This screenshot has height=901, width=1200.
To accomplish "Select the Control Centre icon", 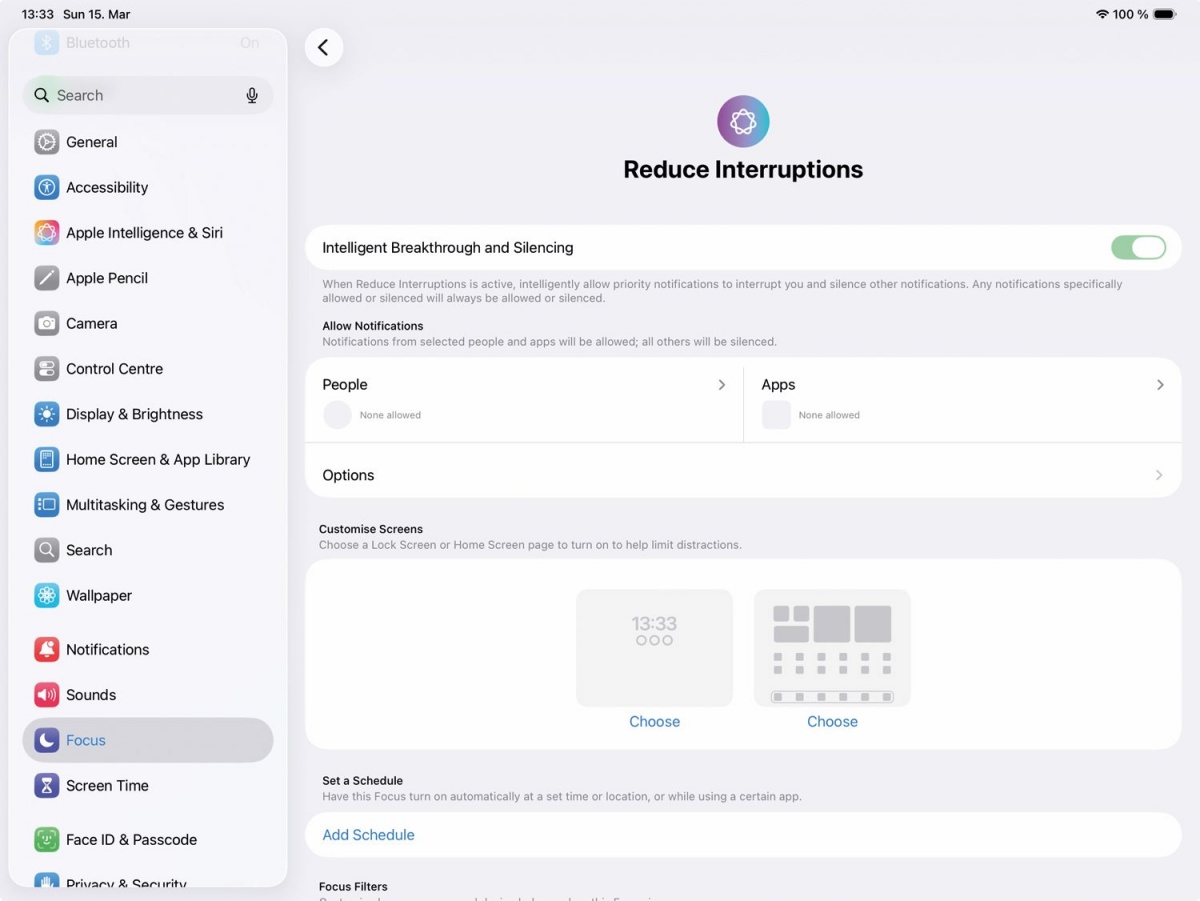I will [47, 369].
